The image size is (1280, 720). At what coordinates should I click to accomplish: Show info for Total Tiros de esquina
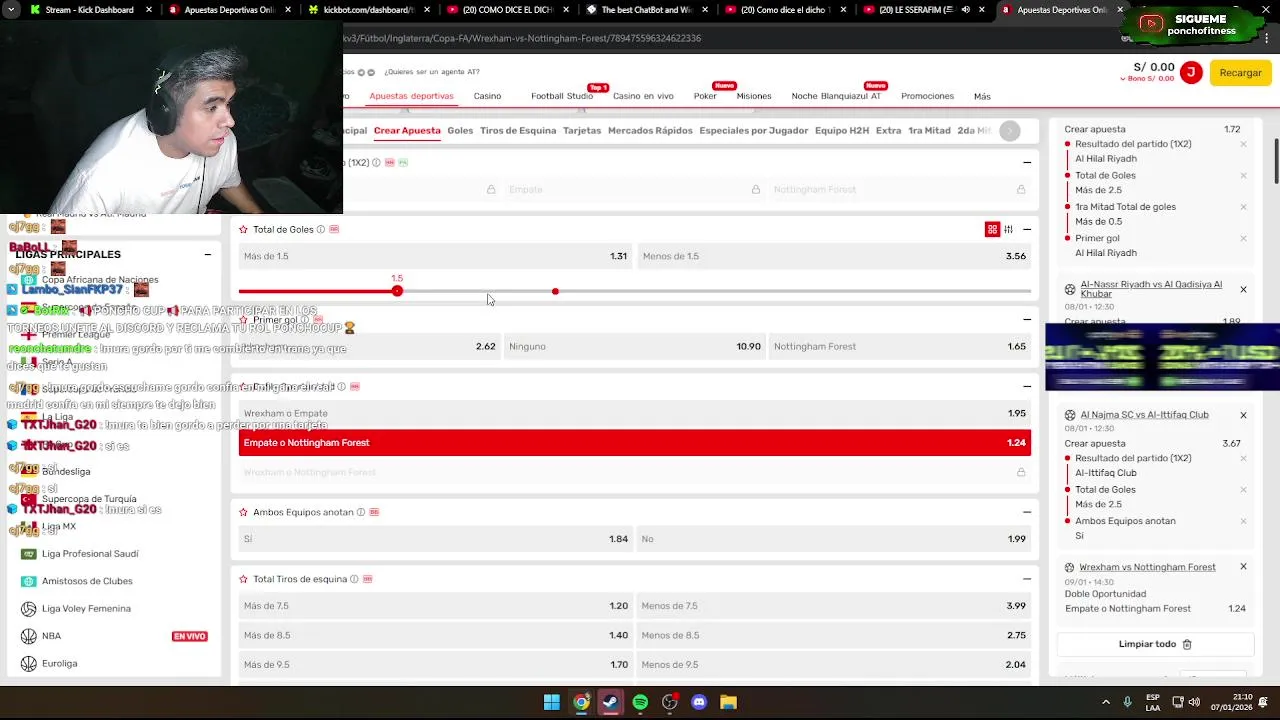point(354,579)
